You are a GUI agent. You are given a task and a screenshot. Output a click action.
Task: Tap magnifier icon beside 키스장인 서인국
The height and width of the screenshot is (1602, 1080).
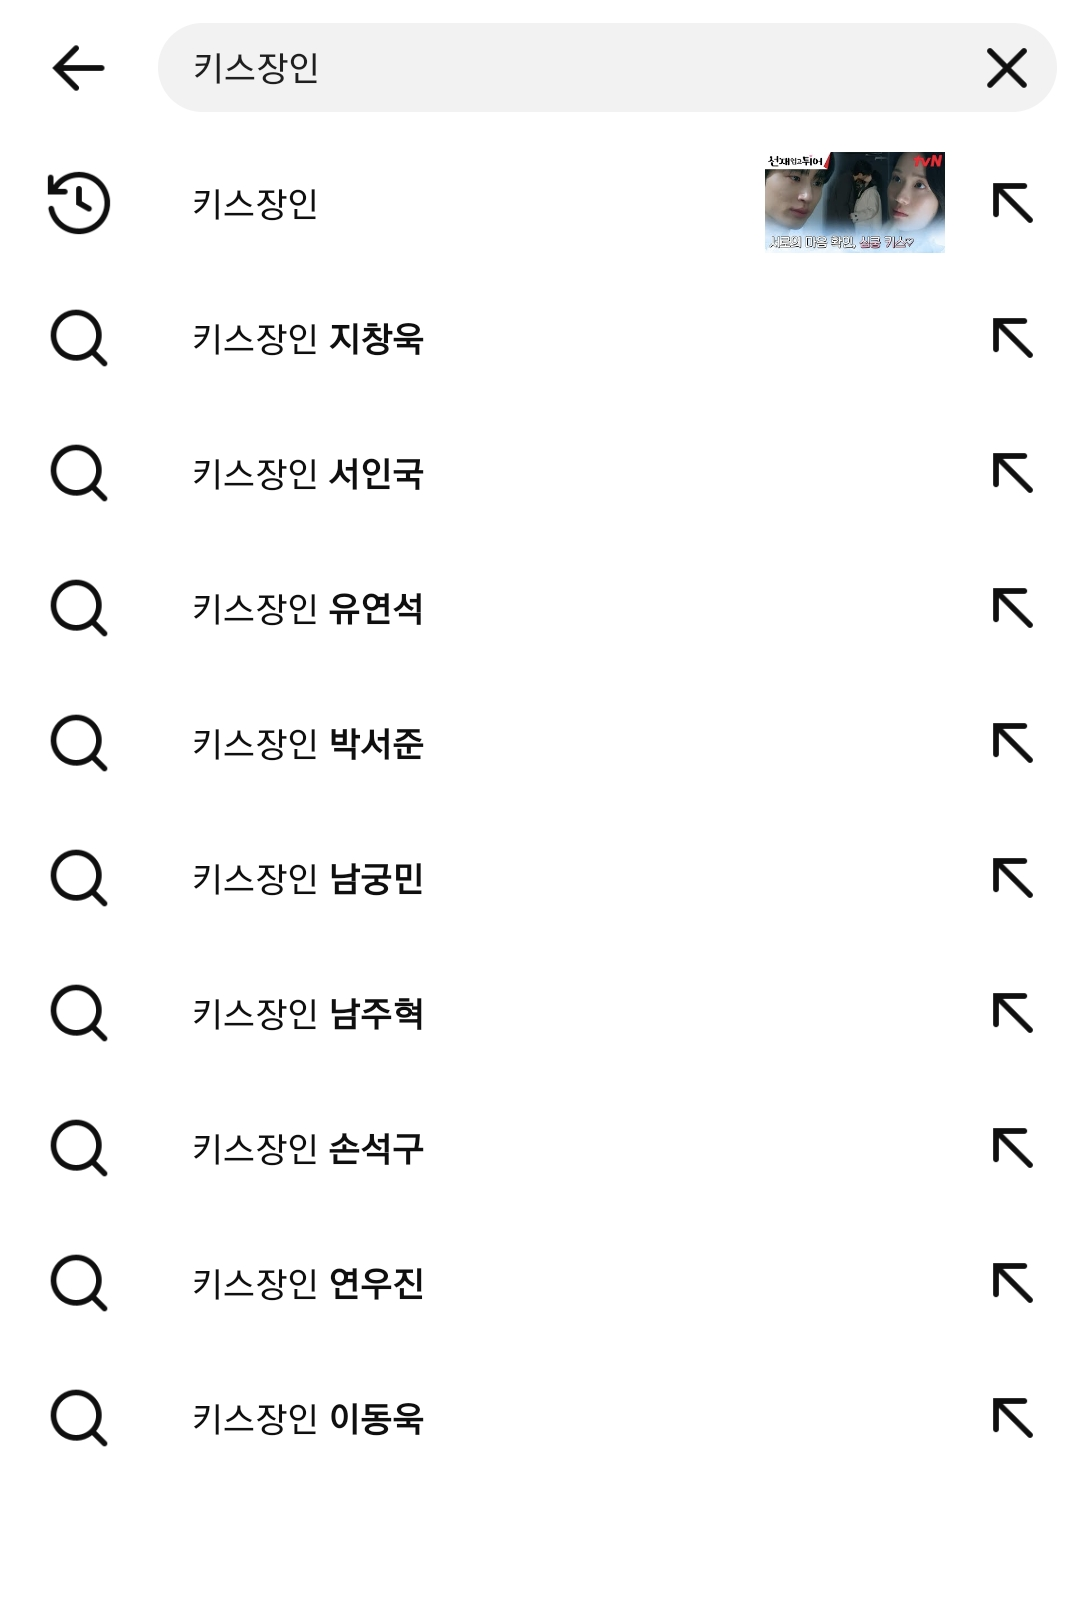click(x=79, y=474)
